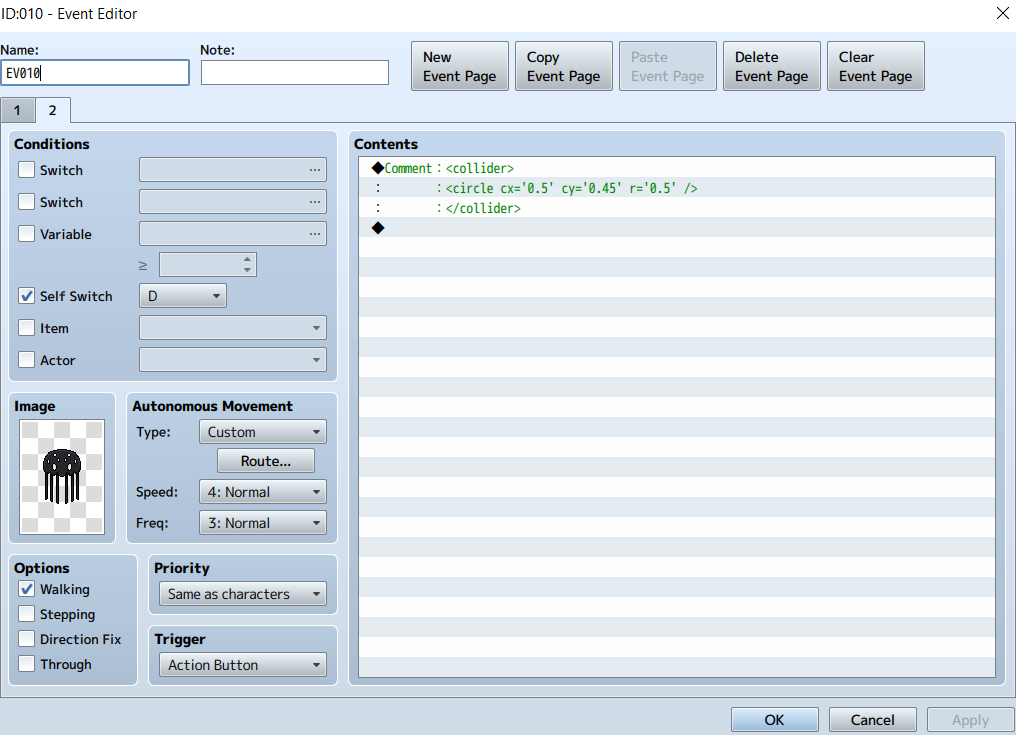Open the movement Type Custom dropdown

point(262,432)
